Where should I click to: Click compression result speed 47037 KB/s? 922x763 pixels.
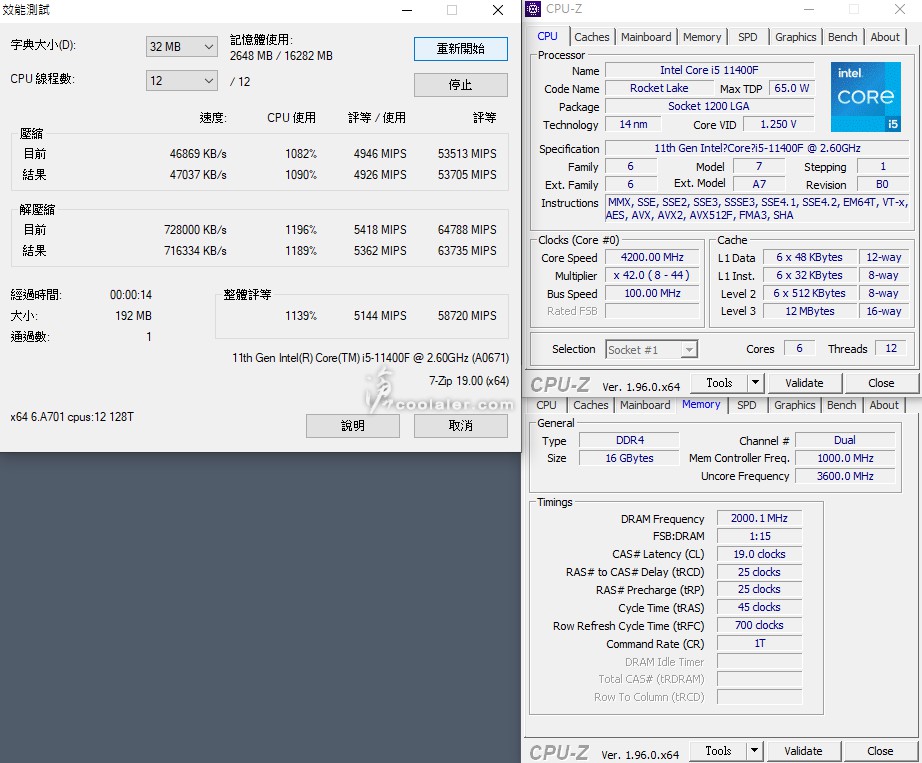198,175
